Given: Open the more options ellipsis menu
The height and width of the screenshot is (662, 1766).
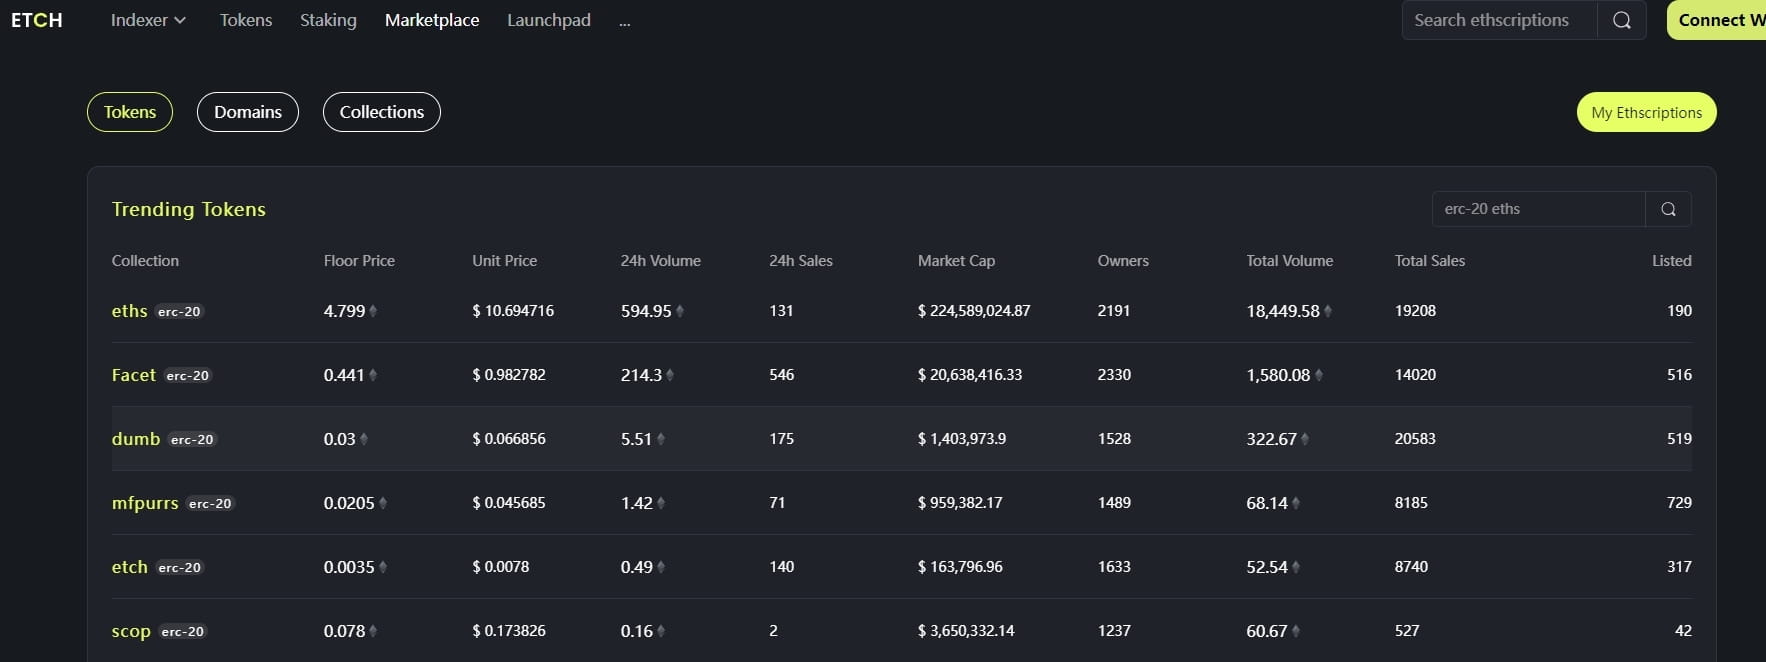Looking at the screenshot, I should [x=625, y=20].
